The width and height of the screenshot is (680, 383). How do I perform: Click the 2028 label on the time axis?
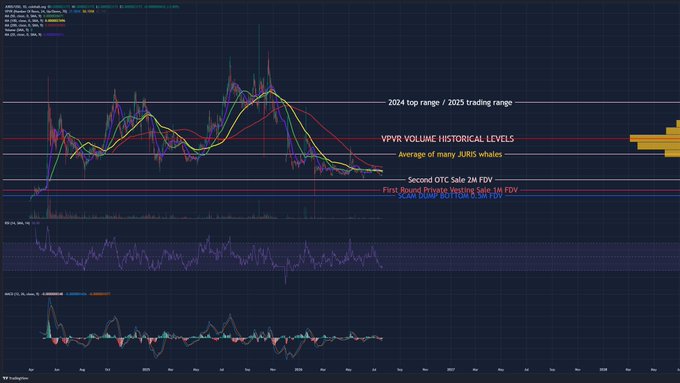coord(603,370)
